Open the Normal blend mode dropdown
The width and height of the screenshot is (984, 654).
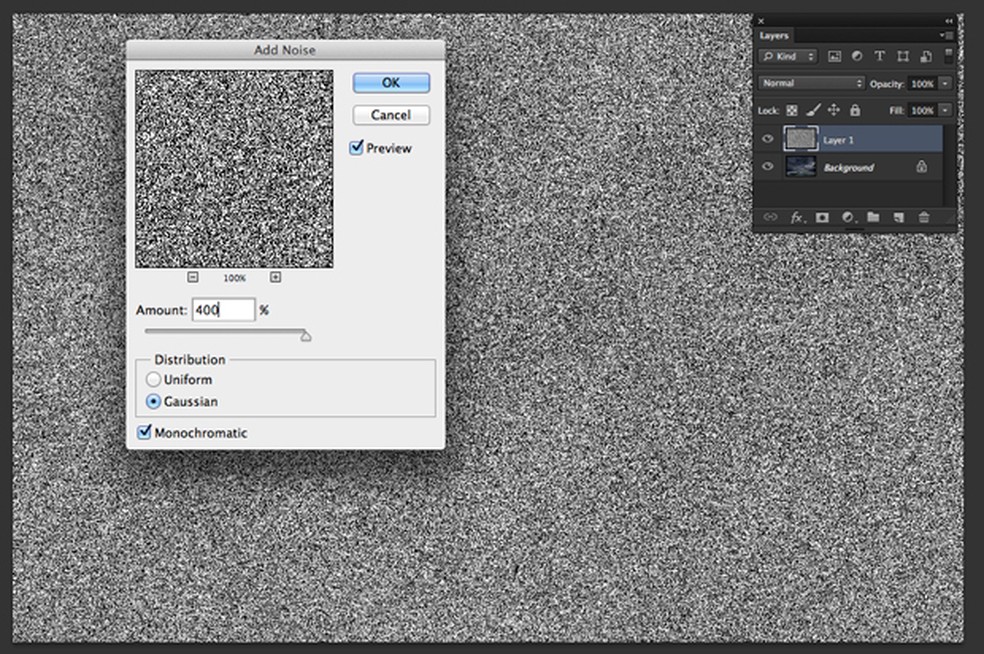811,84
